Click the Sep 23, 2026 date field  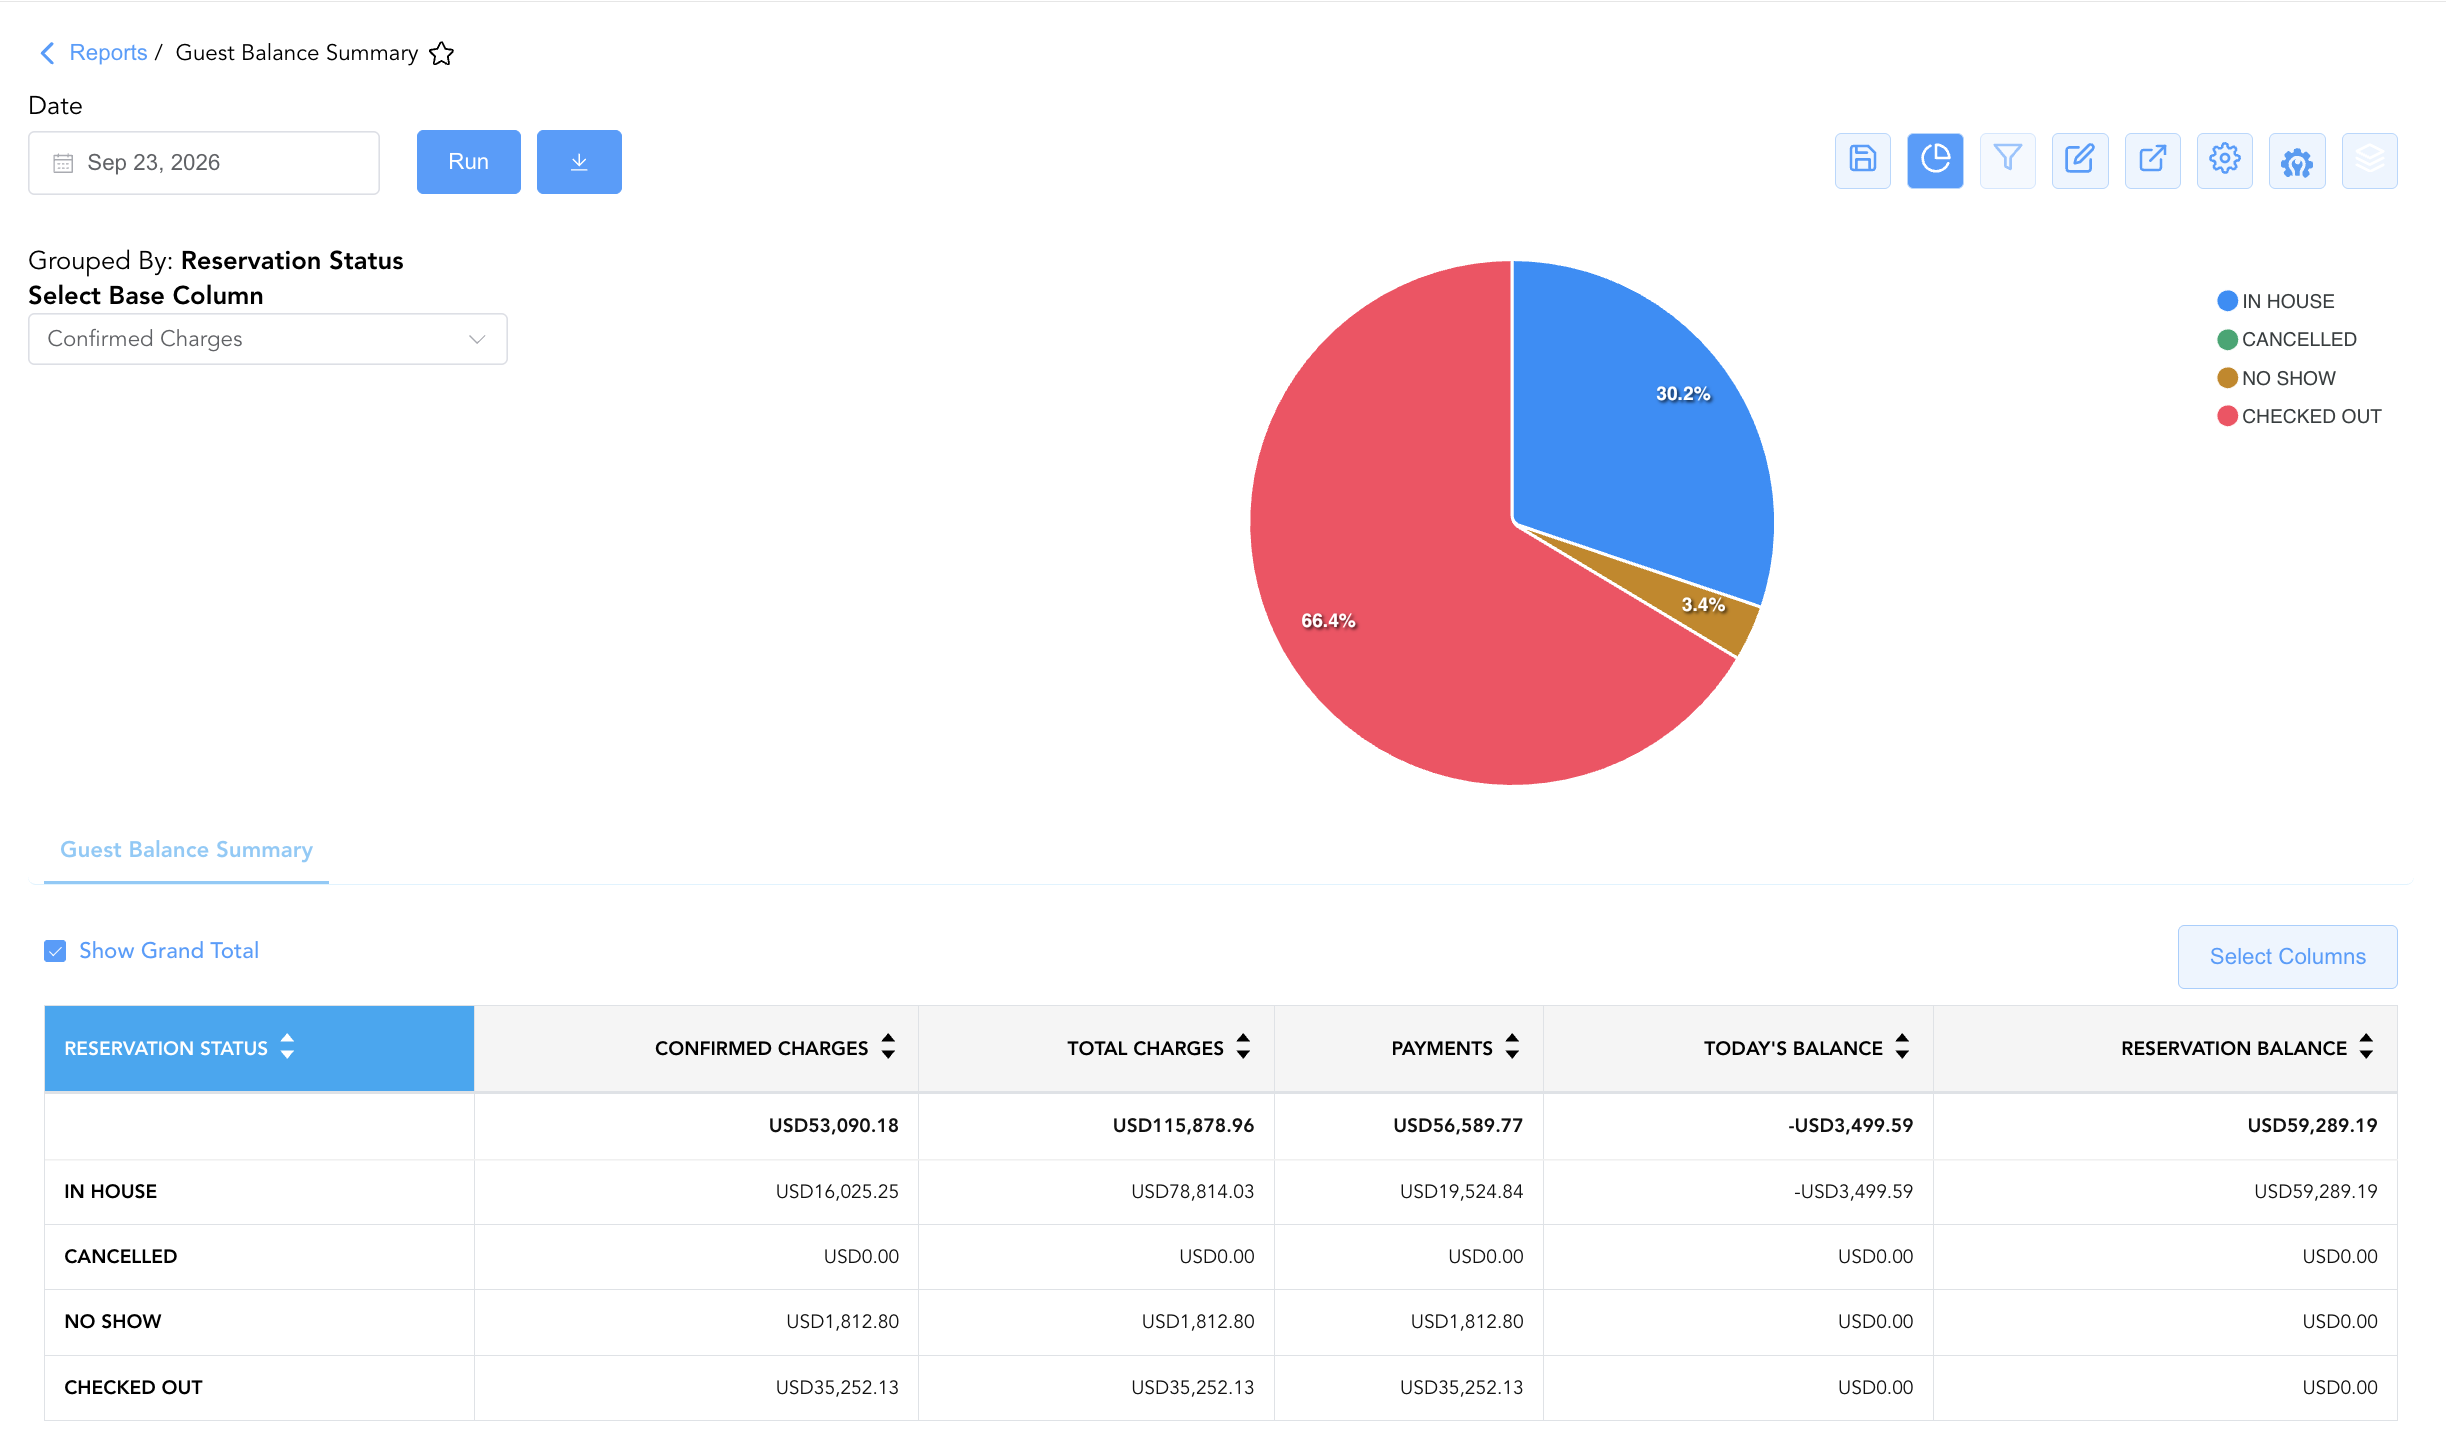pos(204,163)
